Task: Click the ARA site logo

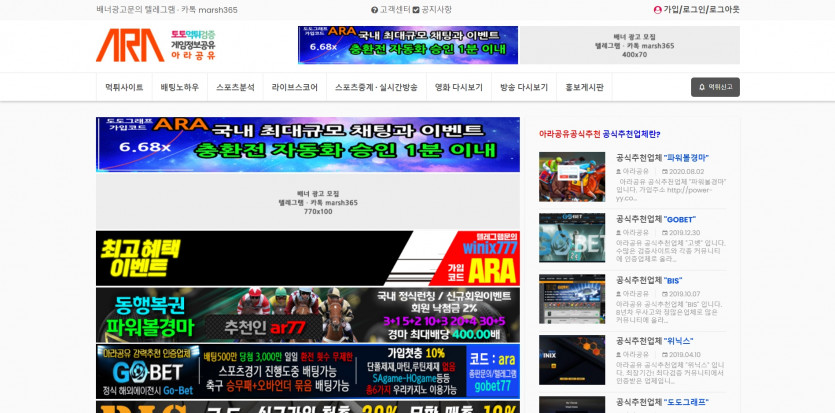Action: pyautogui.click(x=155, y=45)
